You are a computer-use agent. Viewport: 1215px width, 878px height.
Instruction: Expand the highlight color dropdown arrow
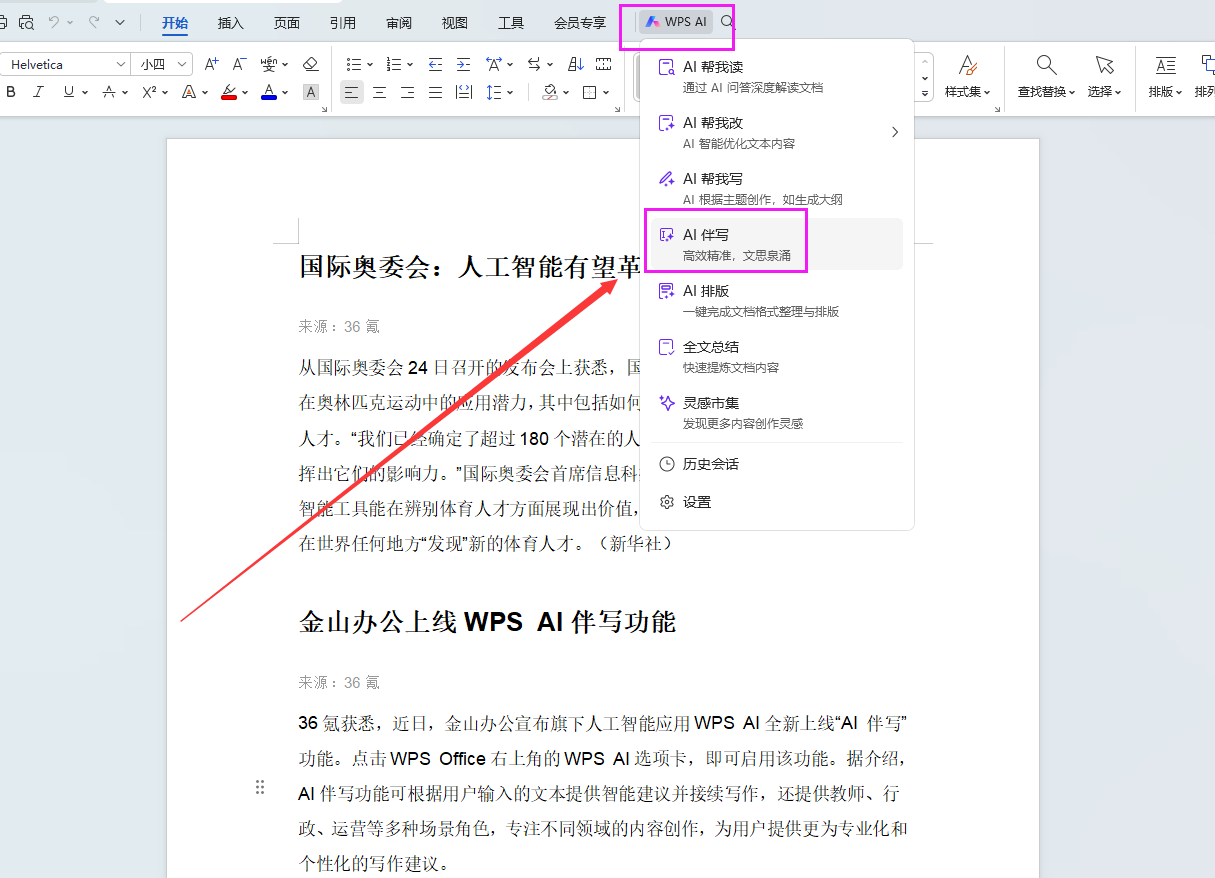tap(245, 93)
